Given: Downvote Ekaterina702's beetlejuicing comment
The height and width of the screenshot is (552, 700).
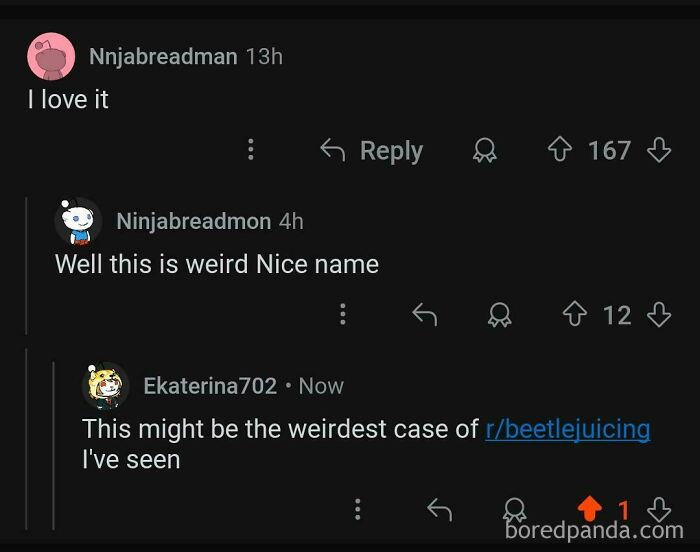Looking at the screenshot, I should point(658,510).
